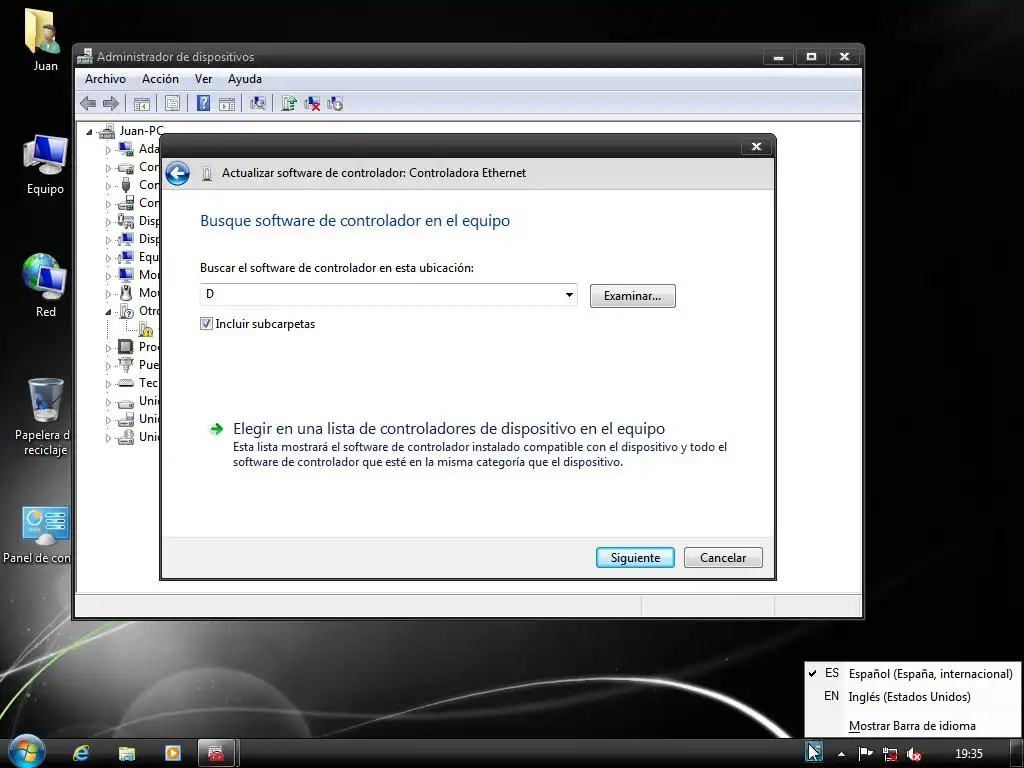Viewport: 1024px width, 768px height.
Task: Uncheck Incluir subcarpetas
Action: pyautogui.click(x=206, y=324)
